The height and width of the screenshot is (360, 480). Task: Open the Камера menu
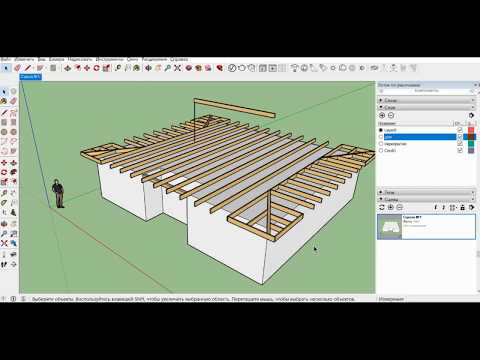tap(56, 59)
